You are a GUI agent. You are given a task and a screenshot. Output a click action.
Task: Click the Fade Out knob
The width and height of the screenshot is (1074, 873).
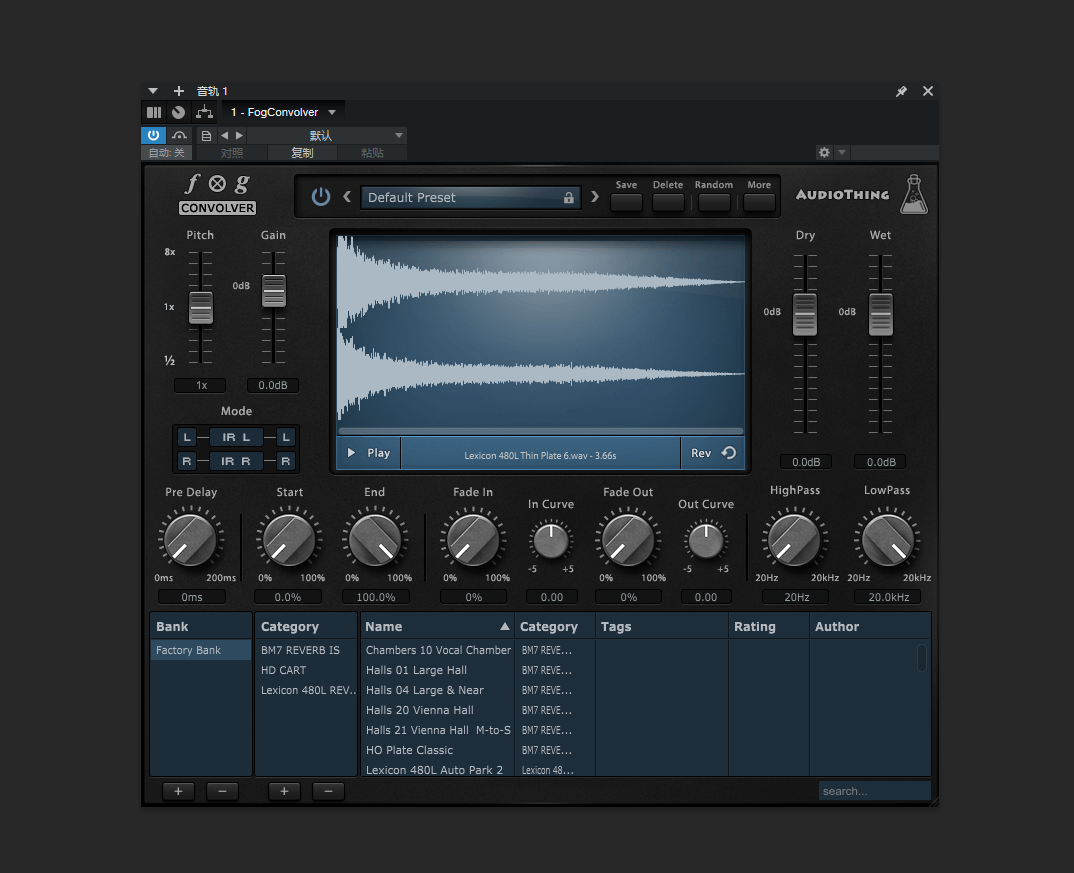(x=628, y=540)
